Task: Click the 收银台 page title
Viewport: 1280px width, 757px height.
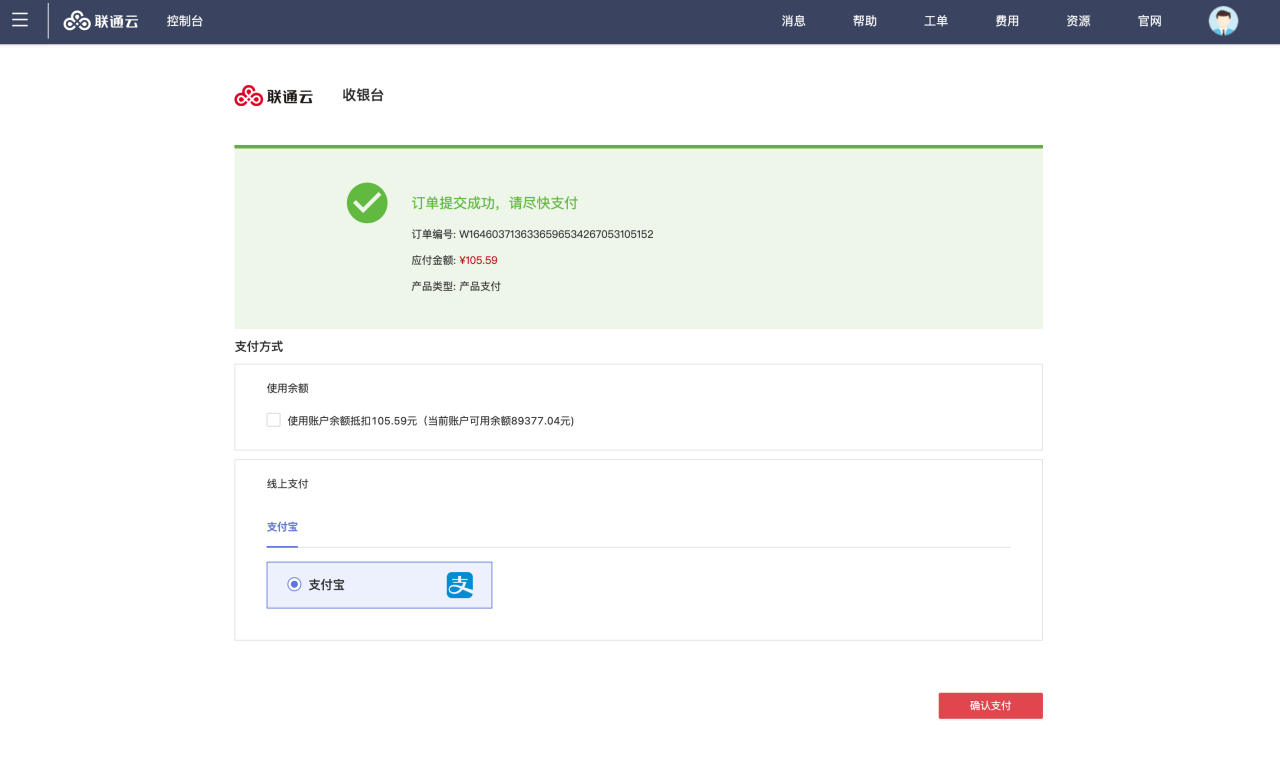Action: click(363, 95)
